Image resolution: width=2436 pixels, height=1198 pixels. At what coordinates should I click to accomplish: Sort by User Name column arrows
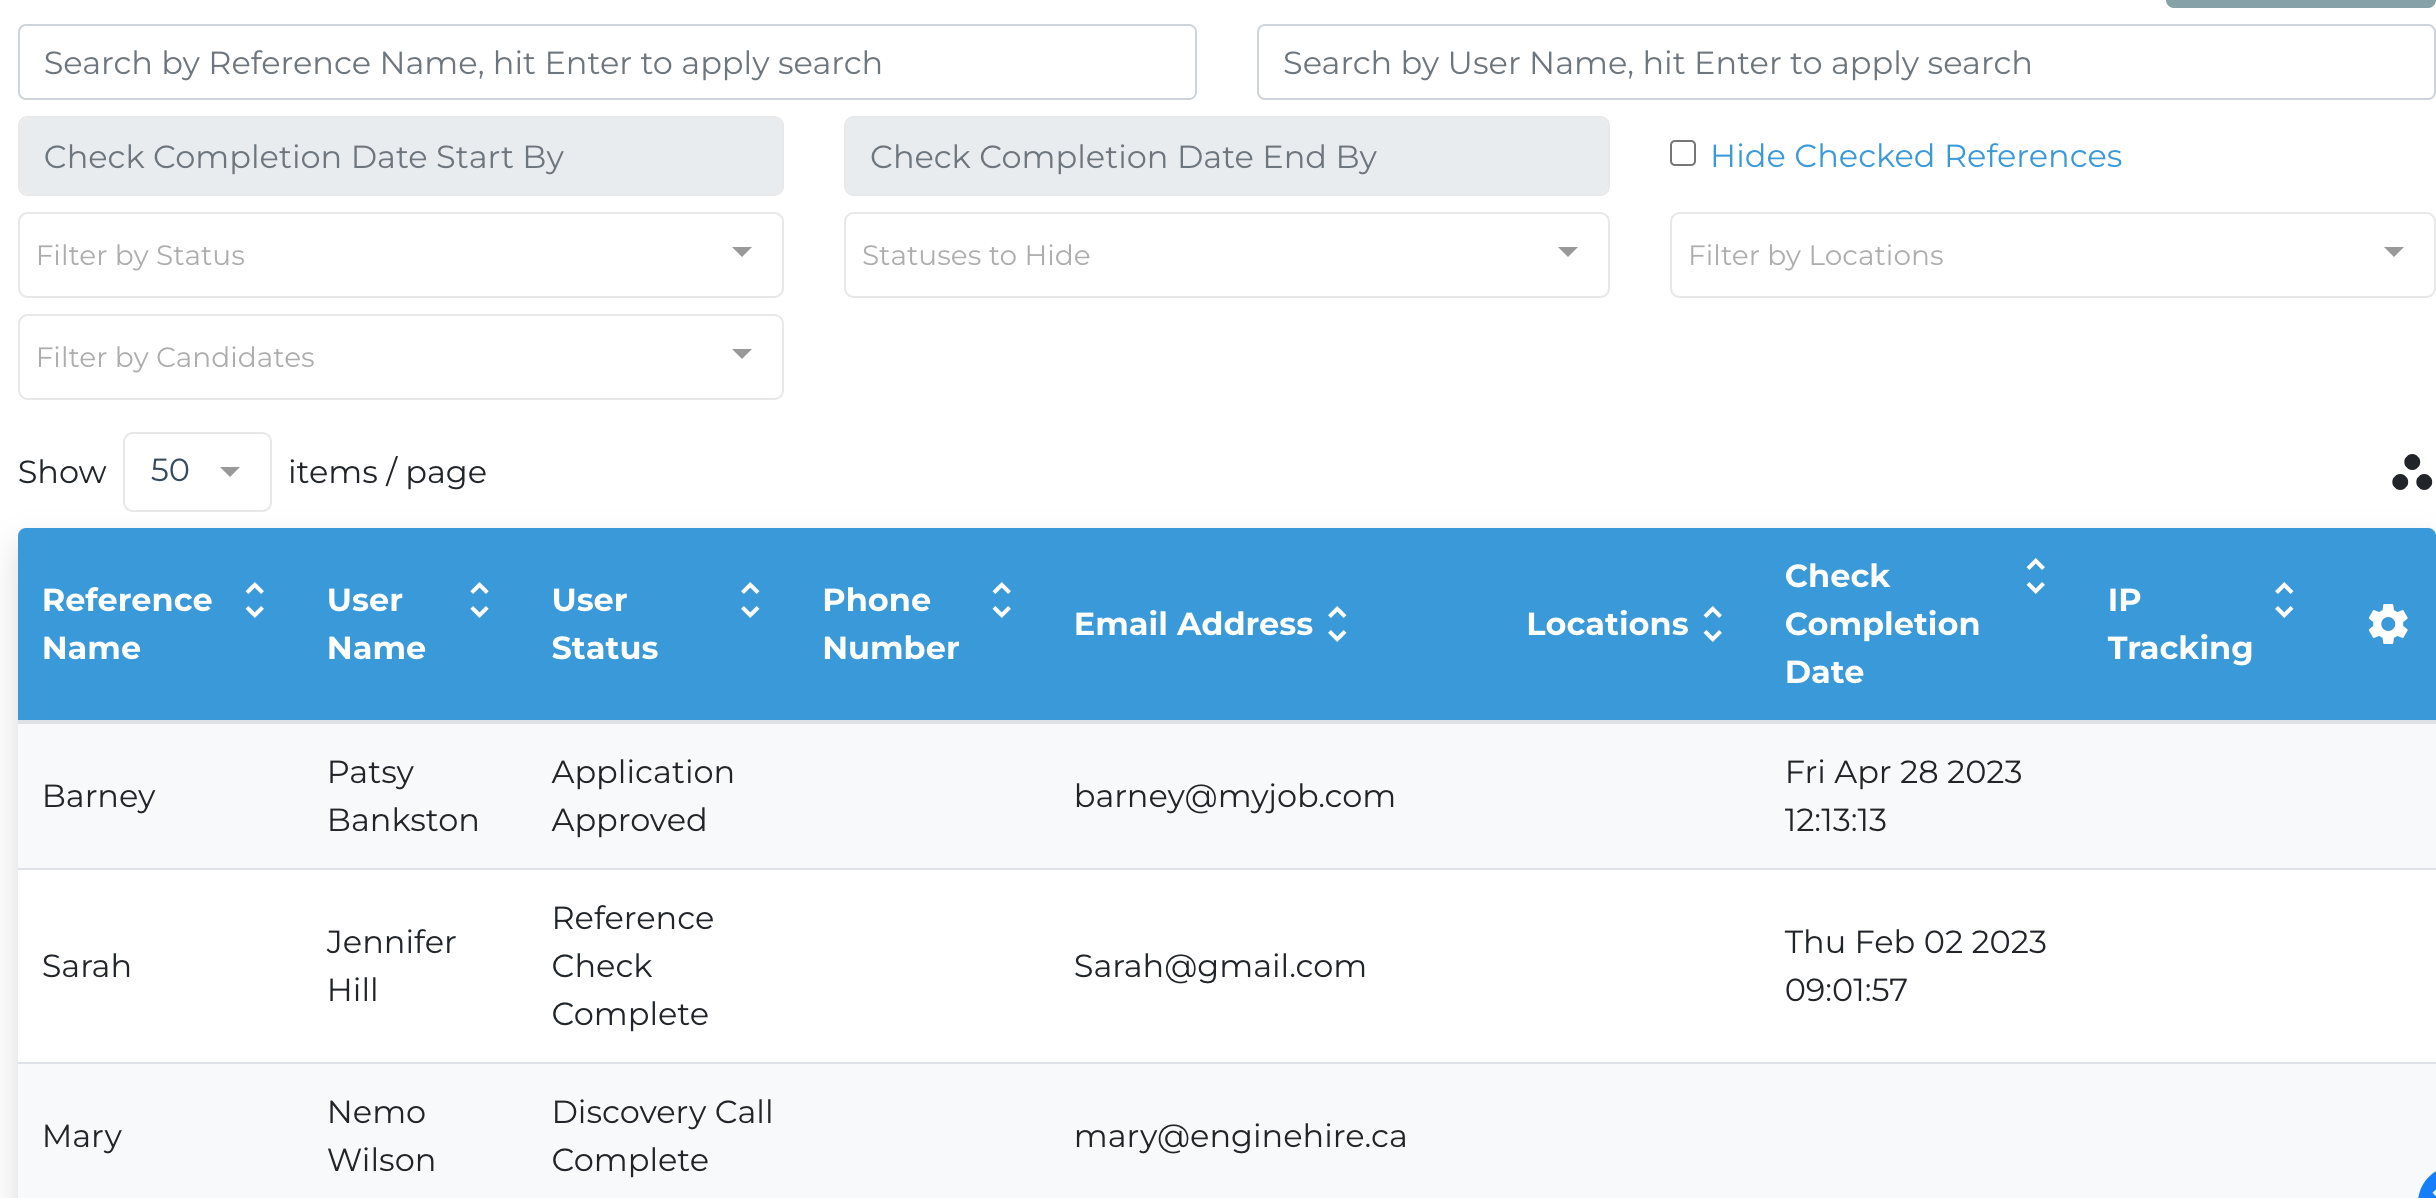[480, 601]
